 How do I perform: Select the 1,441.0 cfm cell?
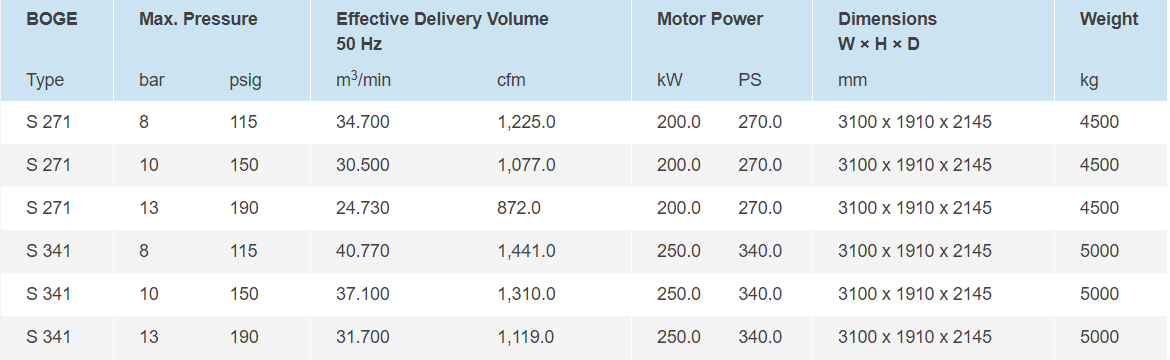(526, 251)
